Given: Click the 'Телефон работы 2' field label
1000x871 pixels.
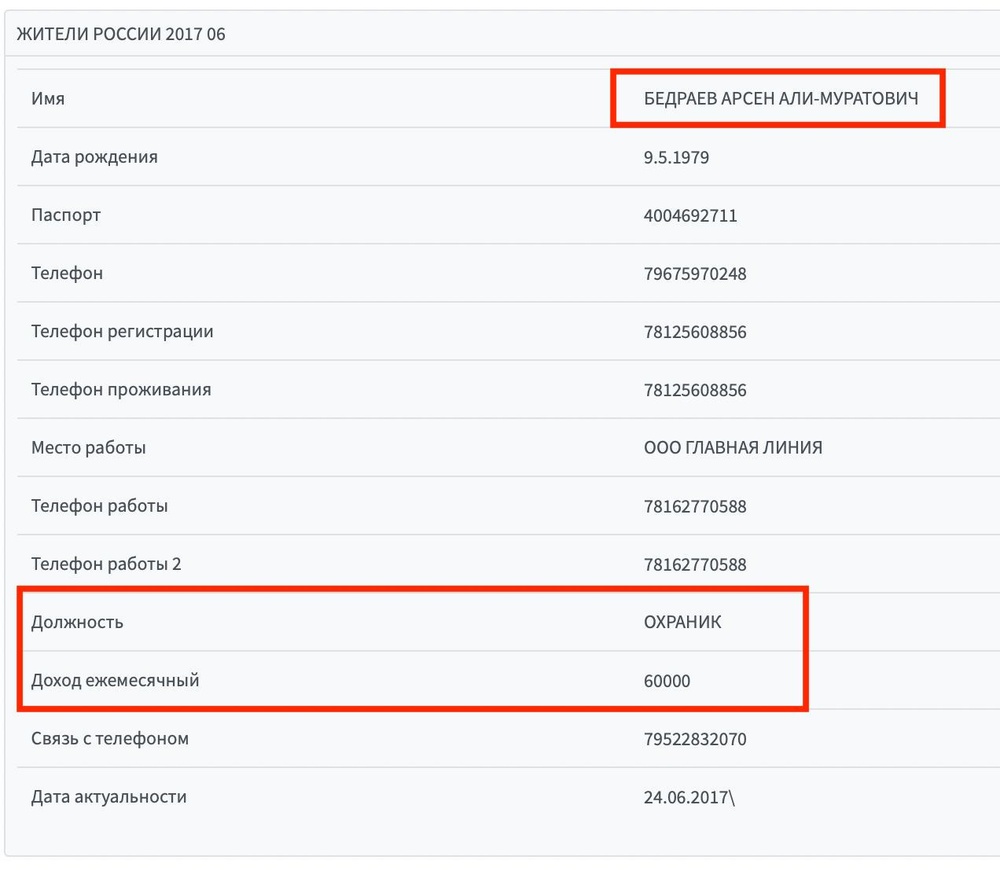Looking at the screenshot, I should pyautogui.click(x=106, y=564).
